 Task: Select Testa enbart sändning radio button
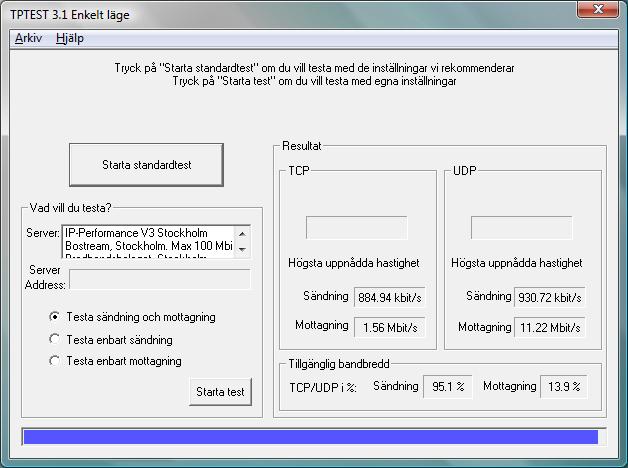(x=111, y=339)
